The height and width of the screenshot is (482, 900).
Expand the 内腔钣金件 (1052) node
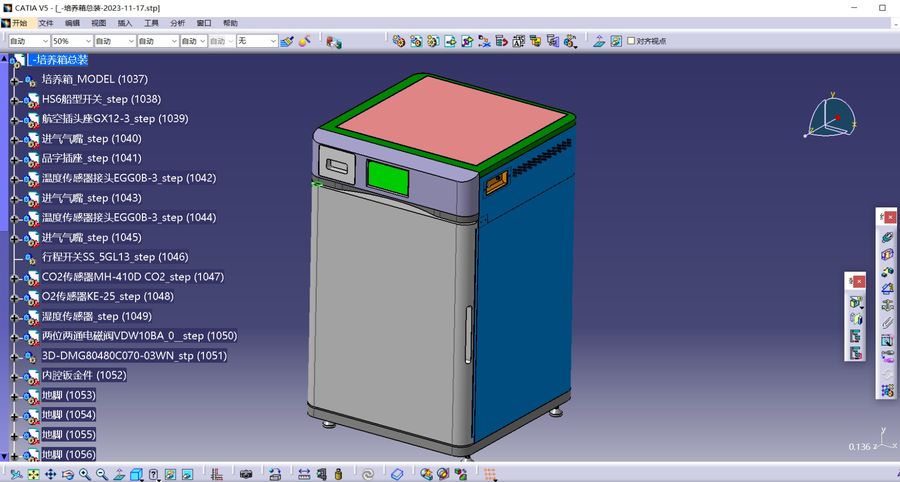click(15, 376)
